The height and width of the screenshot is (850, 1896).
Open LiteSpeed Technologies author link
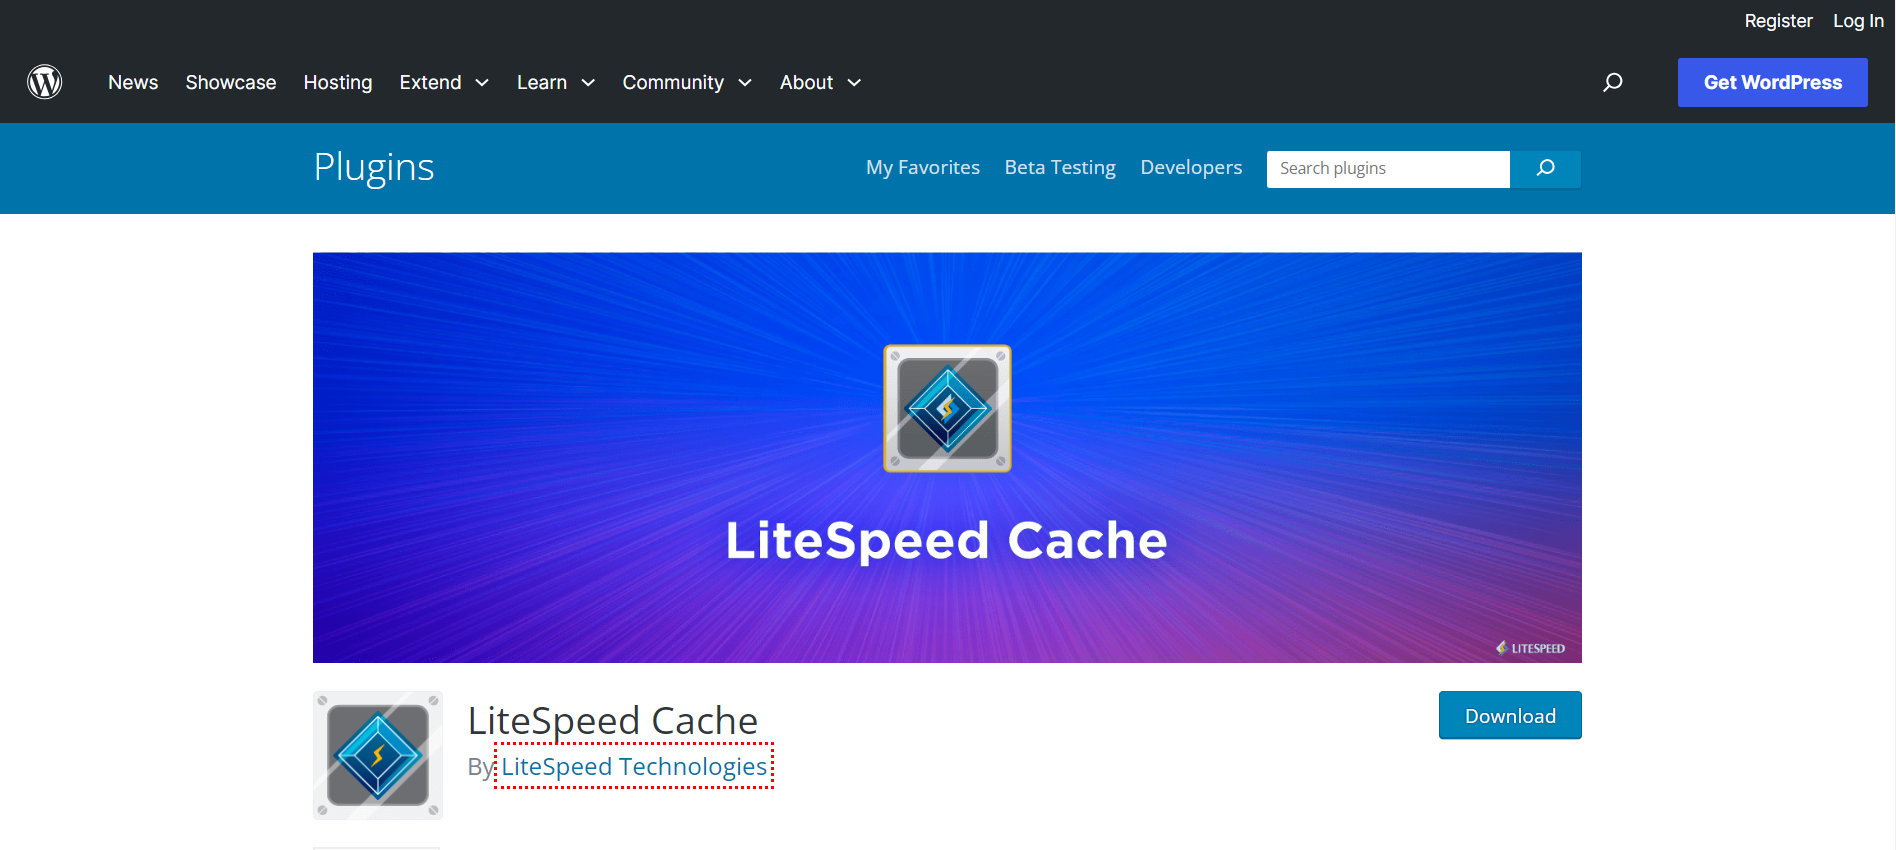(x=634, y=766)
